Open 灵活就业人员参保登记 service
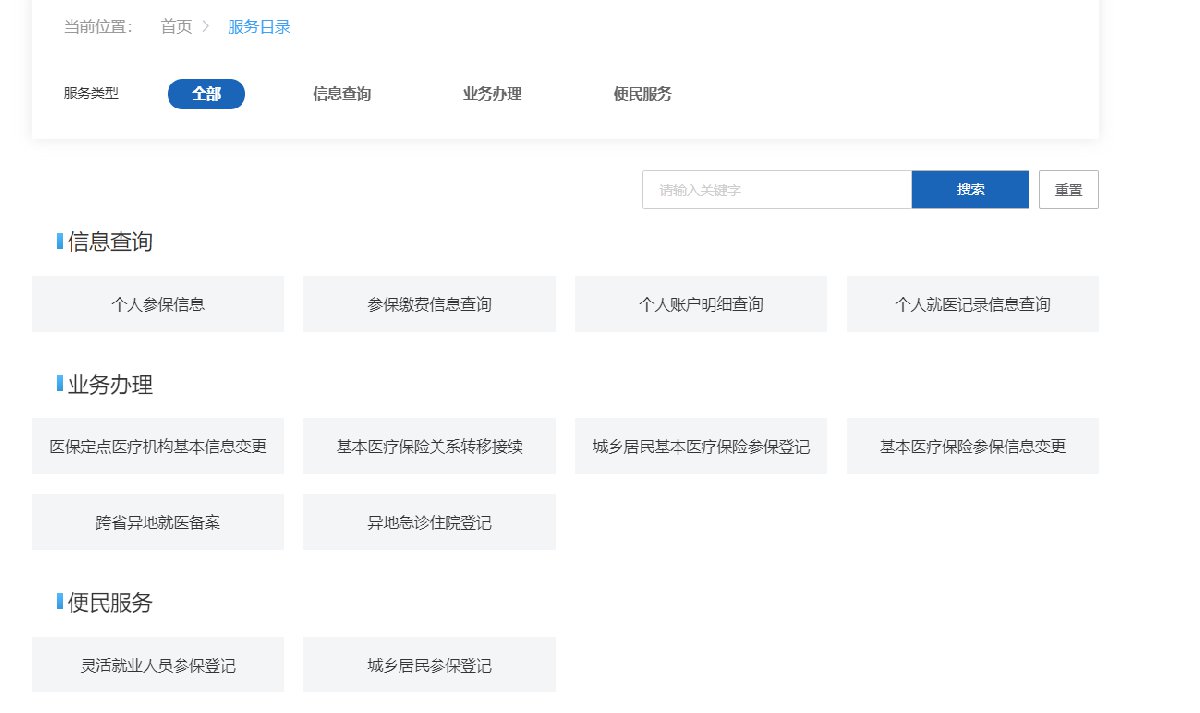Viewport: 1200px width, 713px height. (158, 665)
